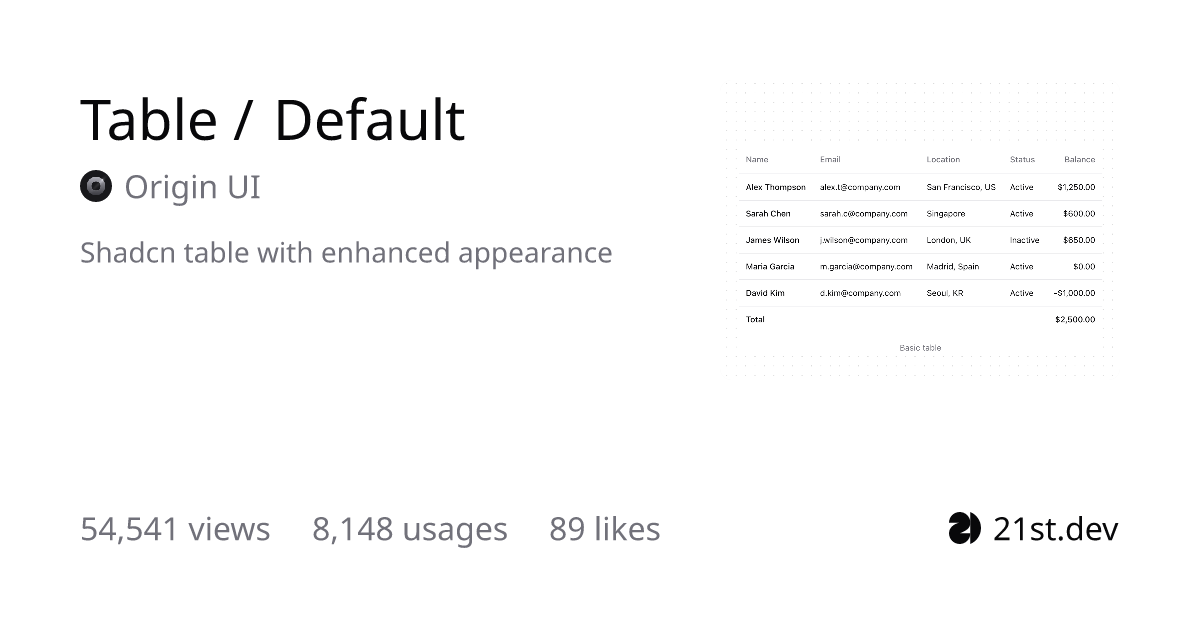Select the Maria Garcia row

[920, 267]
